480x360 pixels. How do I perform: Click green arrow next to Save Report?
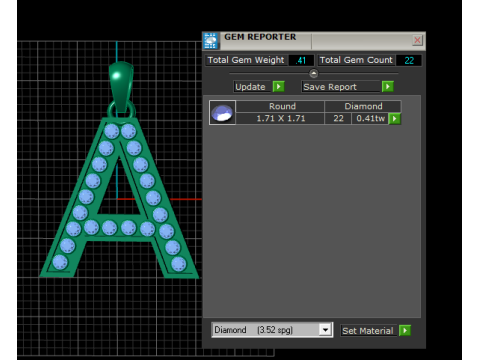point(388,87)
